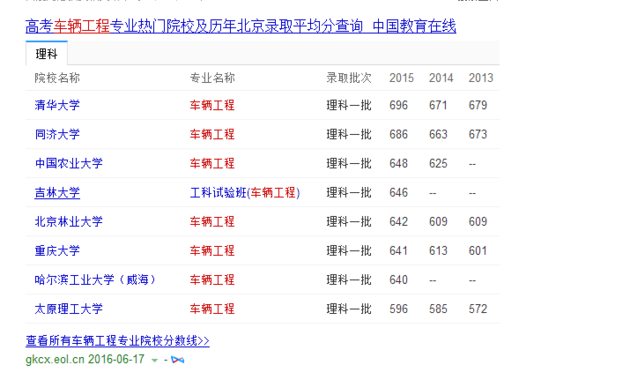Open the 太原理工大学 link
Screen dimensions: 630x380
[x=69, y=309]
